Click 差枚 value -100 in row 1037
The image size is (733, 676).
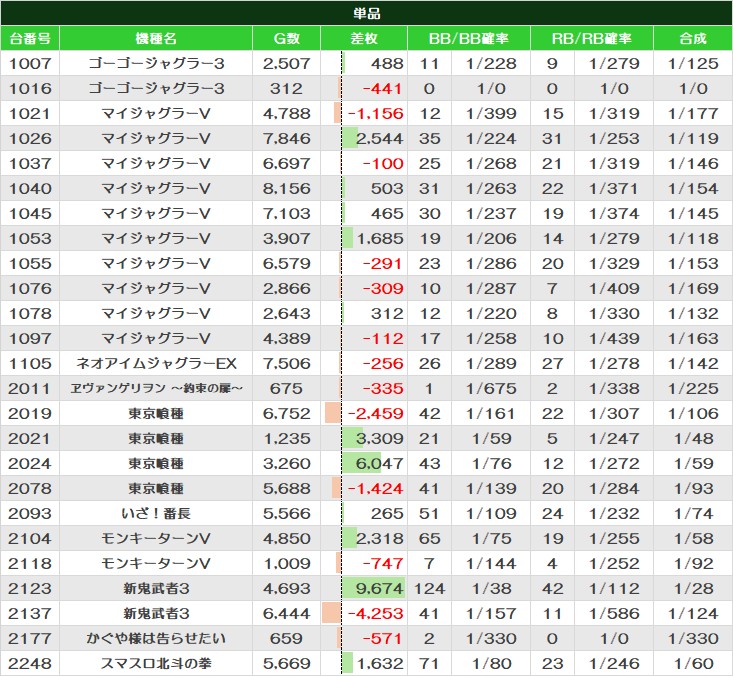point(383,164)
